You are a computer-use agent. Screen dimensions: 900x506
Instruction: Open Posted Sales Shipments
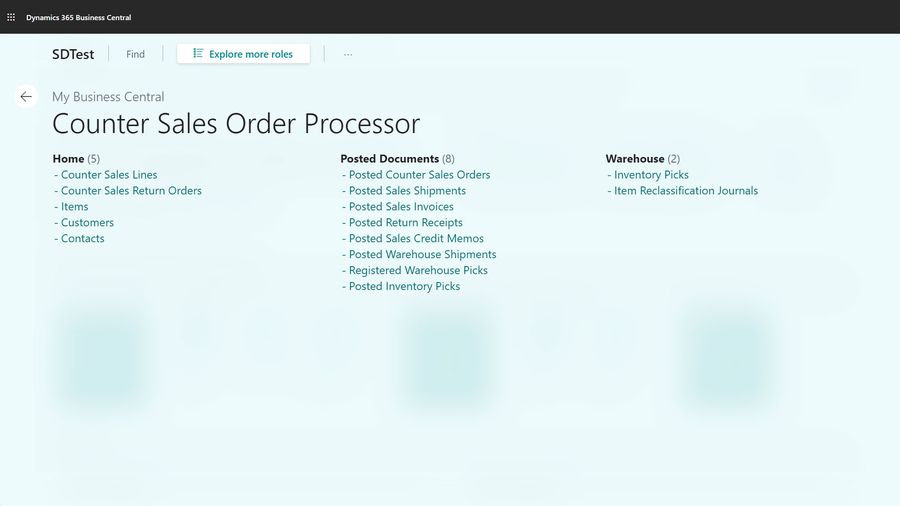click(407, 191)
